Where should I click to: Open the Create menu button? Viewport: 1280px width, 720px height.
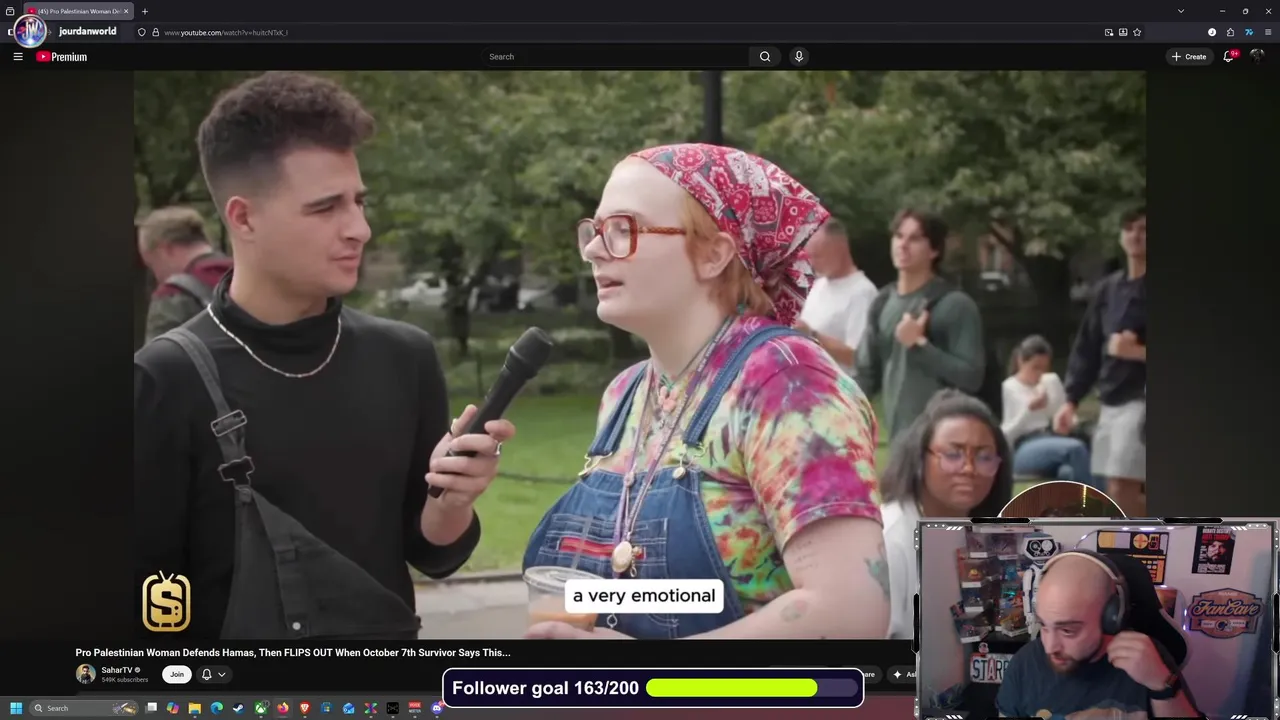click(1189, 57)
